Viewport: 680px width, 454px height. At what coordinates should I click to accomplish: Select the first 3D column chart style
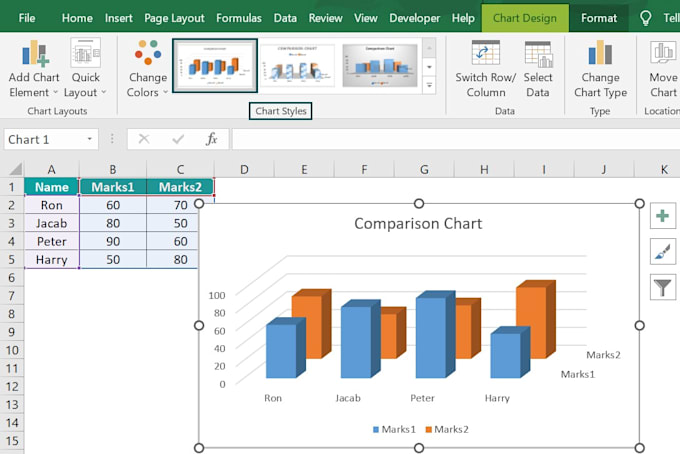pyautogui.click(x=215, y=65)
